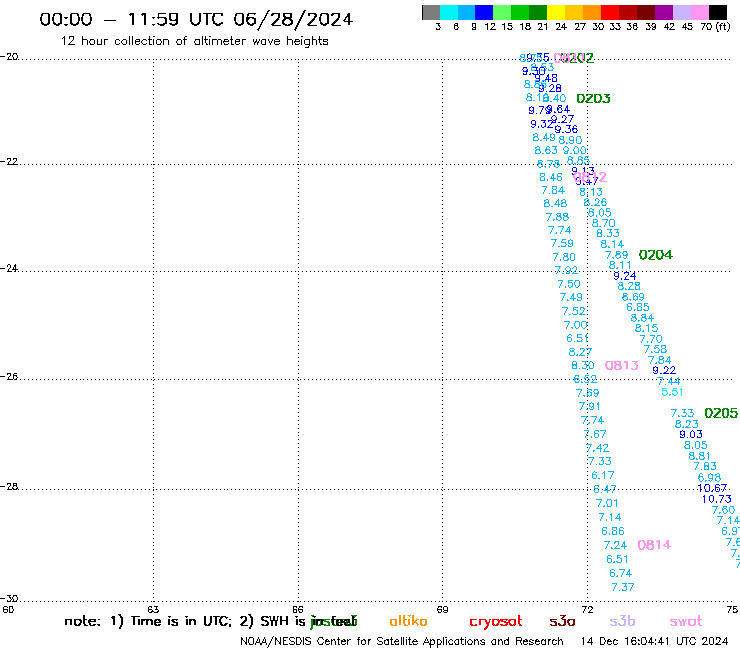Click the wave height value 8.28
The image size is (740, 650).
click(x=629, y=286)
